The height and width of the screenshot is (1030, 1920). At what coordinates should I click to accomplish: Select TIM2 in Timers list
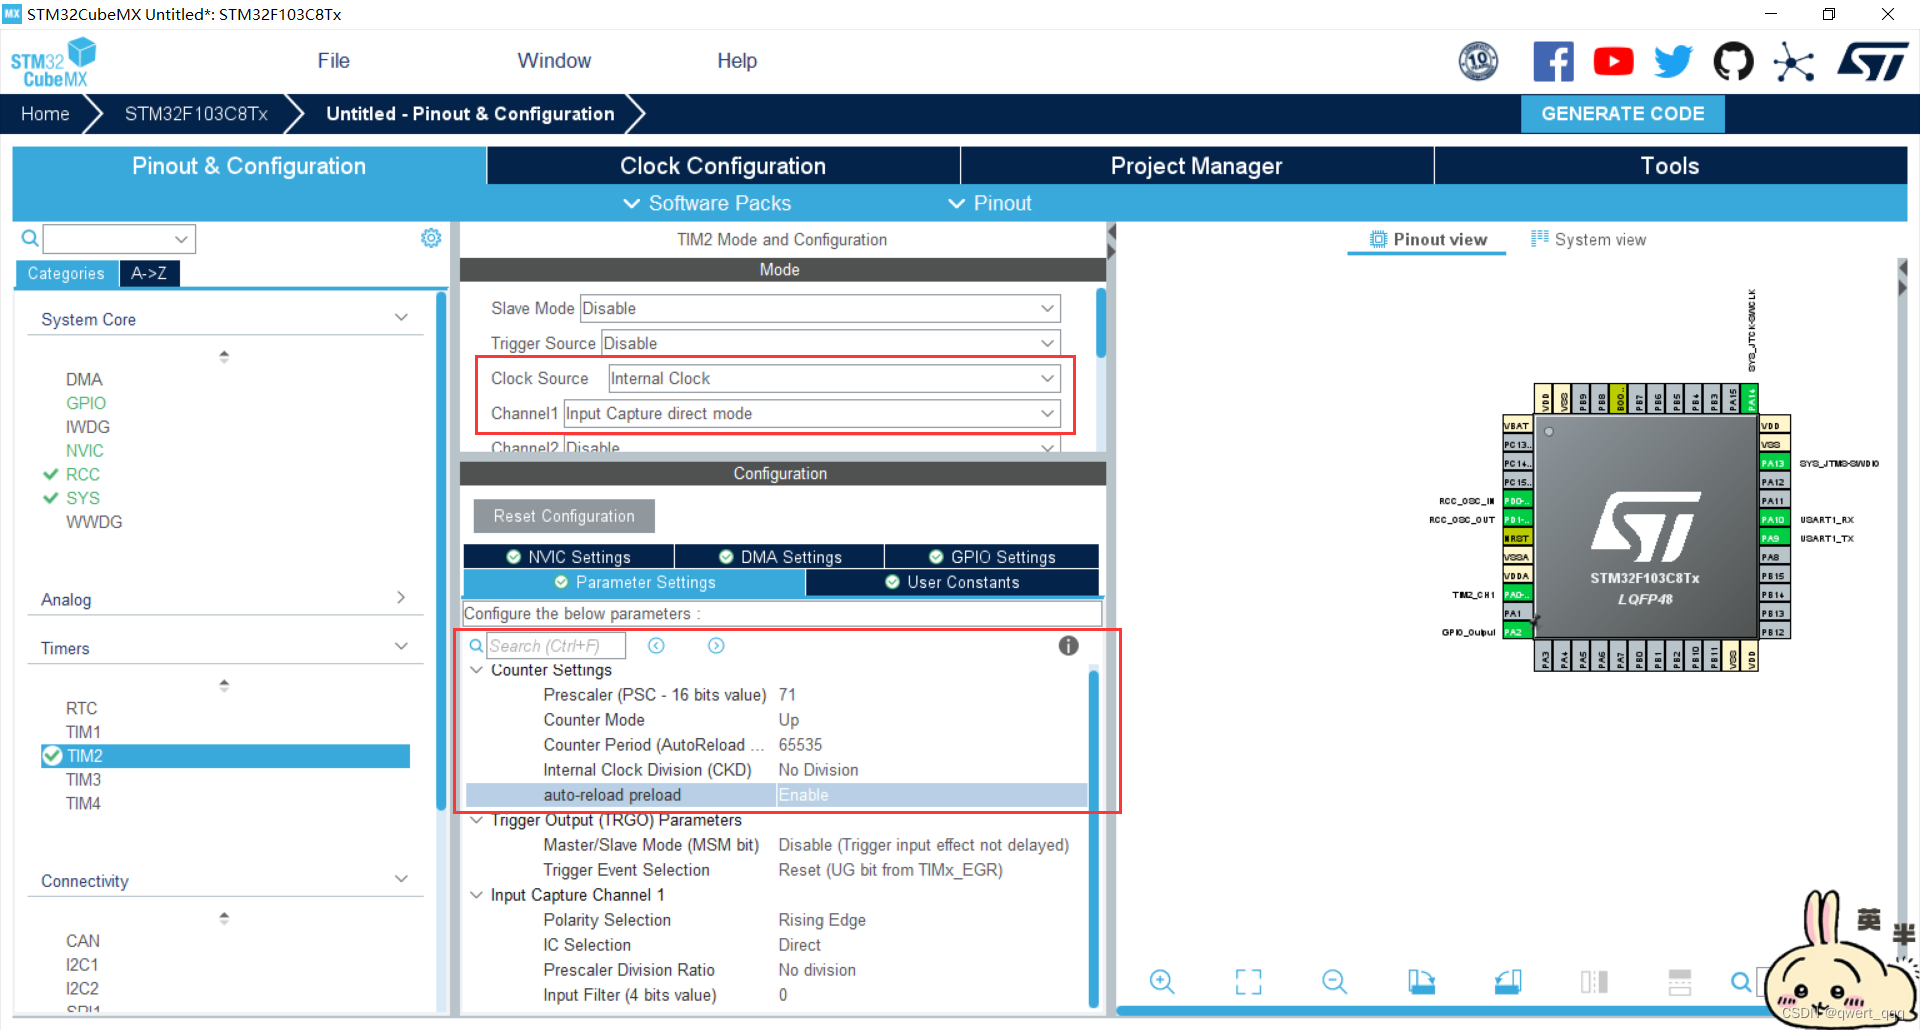pyautogui.click(x=225, y=756)
